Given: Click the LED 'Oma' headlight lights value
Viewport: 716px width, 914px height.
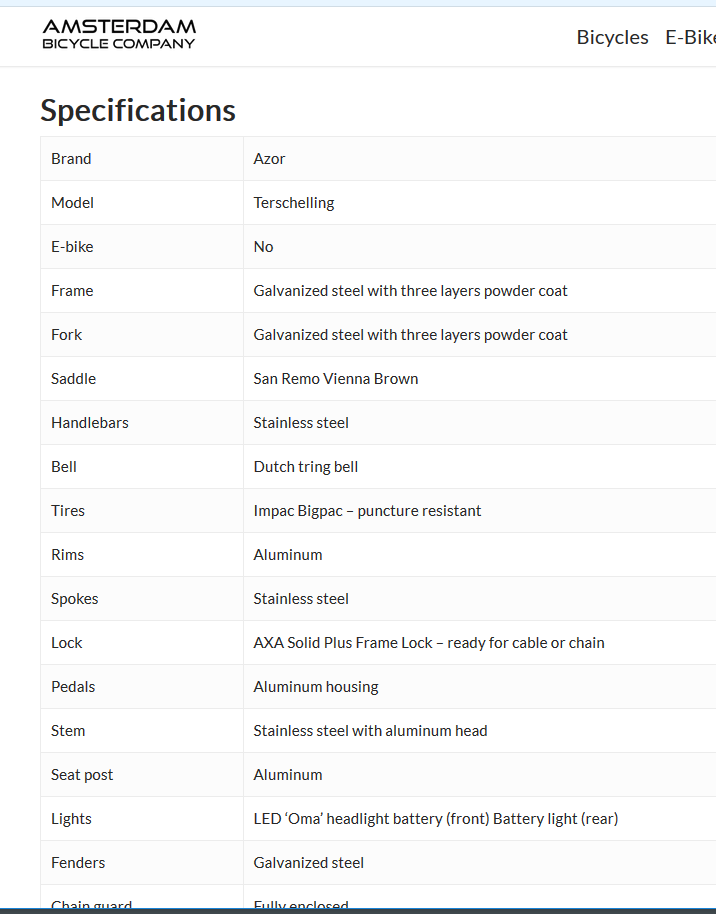Looking at the screenshot, I should (436, 819).
